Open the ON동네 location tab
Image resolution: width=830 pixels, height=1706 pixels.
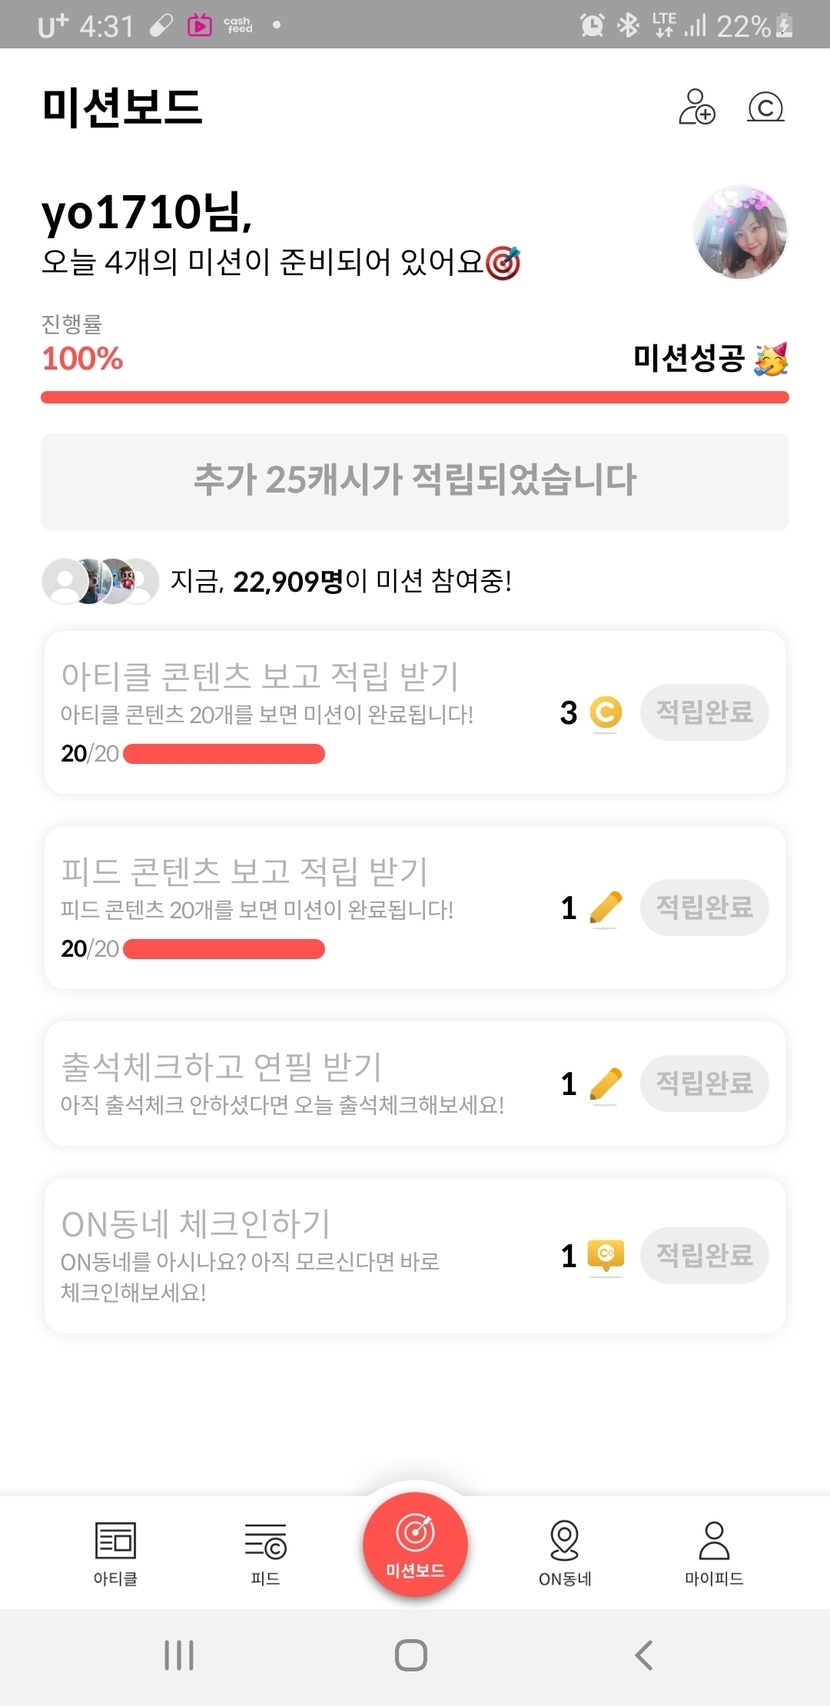pyautogui.click(x=565, y=1553)
